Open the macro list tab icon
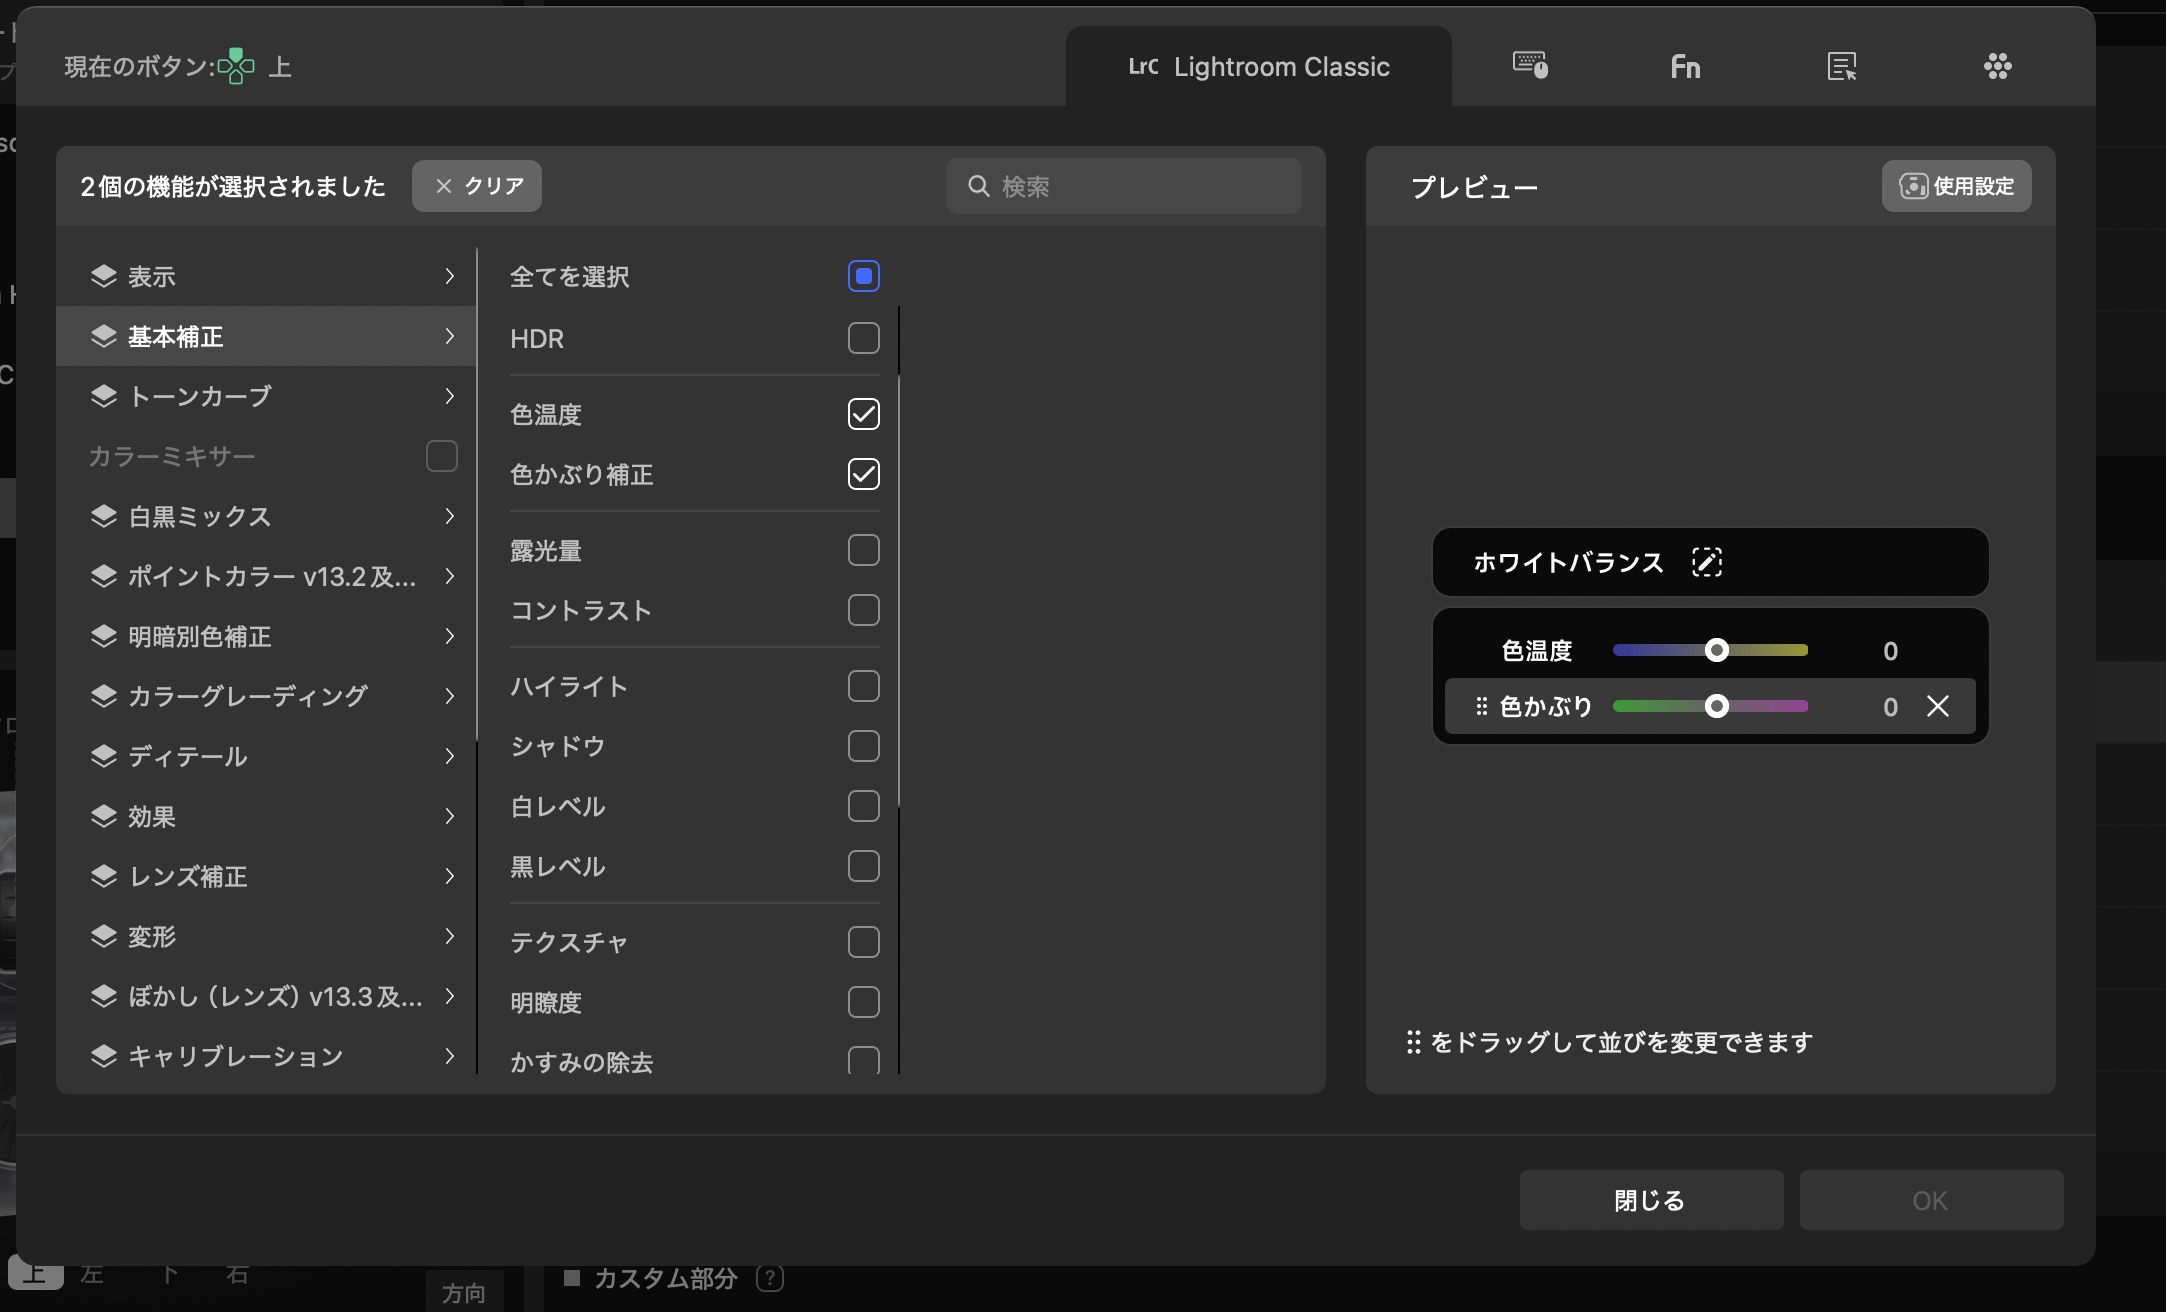Image resolution: width=2166 pixels, height=1312 pixels. tap(1841, 67)
